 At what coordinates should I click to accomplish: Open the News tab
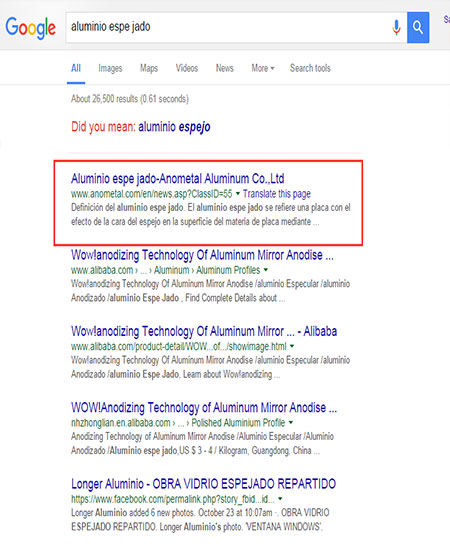pyautogui.click(x=224, y=68)
